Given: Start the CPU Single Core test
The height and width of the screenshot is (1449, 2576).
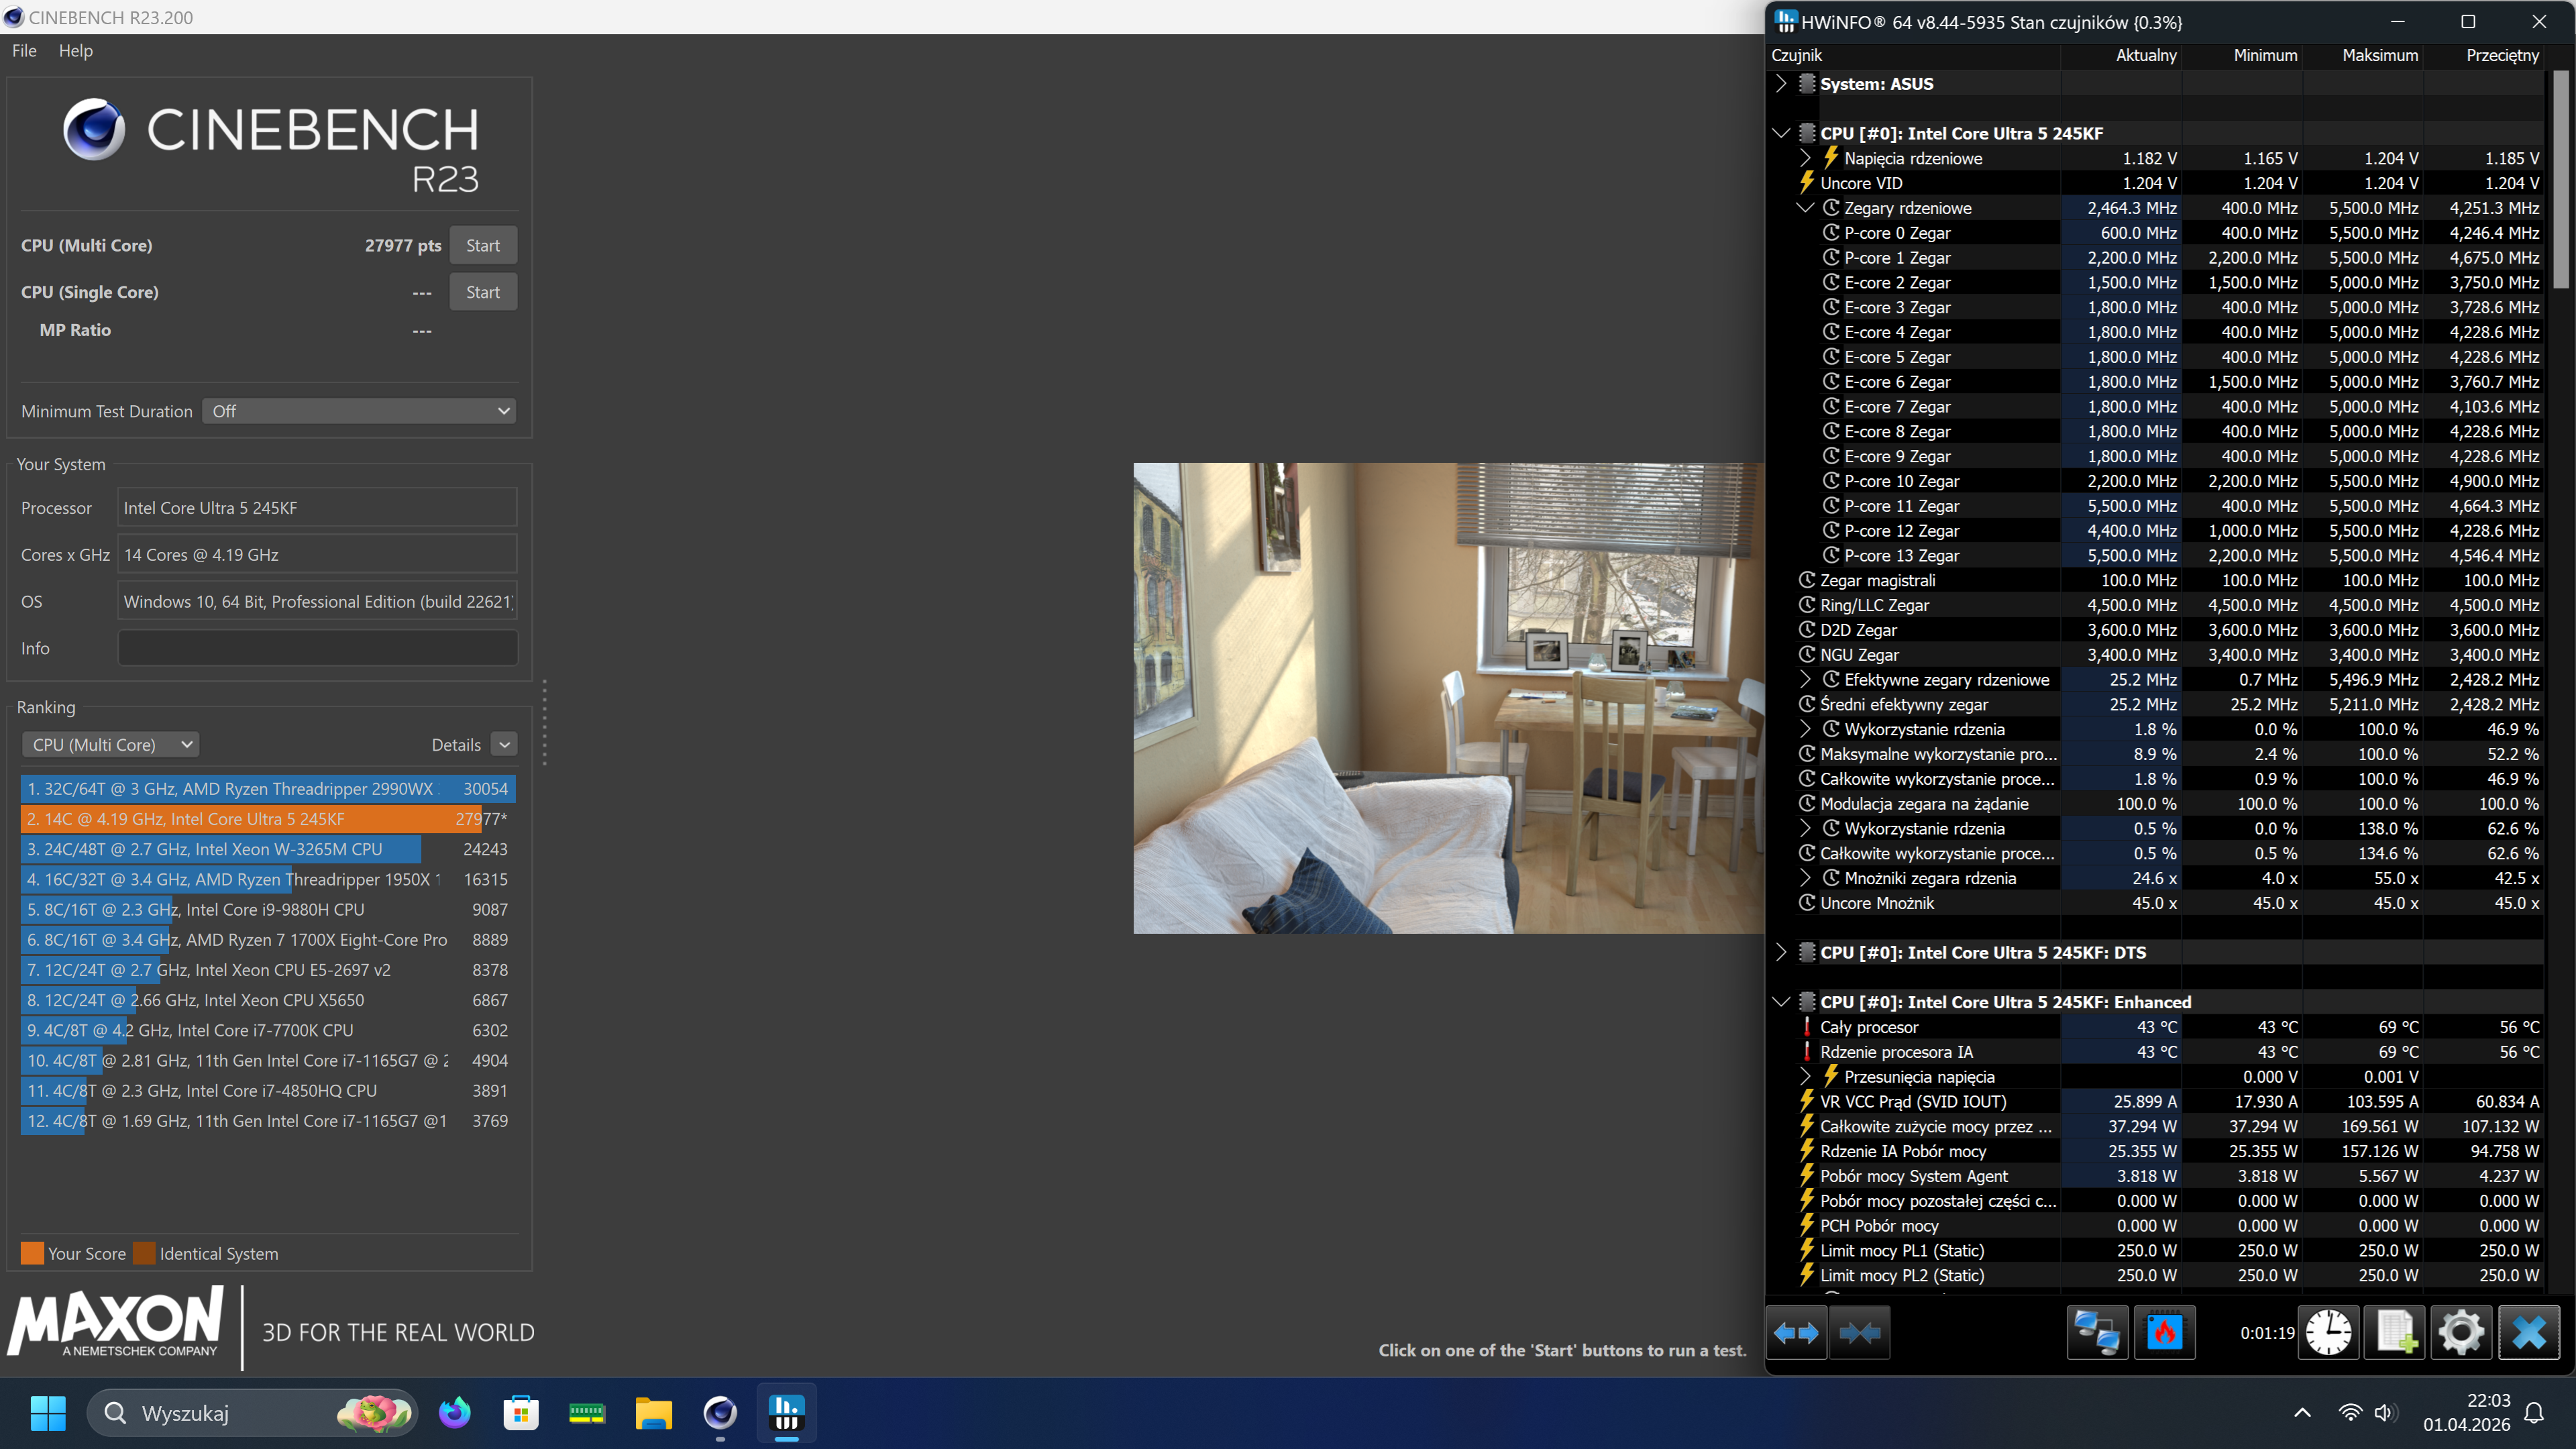Looking at the screenshot, I should 483,292.
